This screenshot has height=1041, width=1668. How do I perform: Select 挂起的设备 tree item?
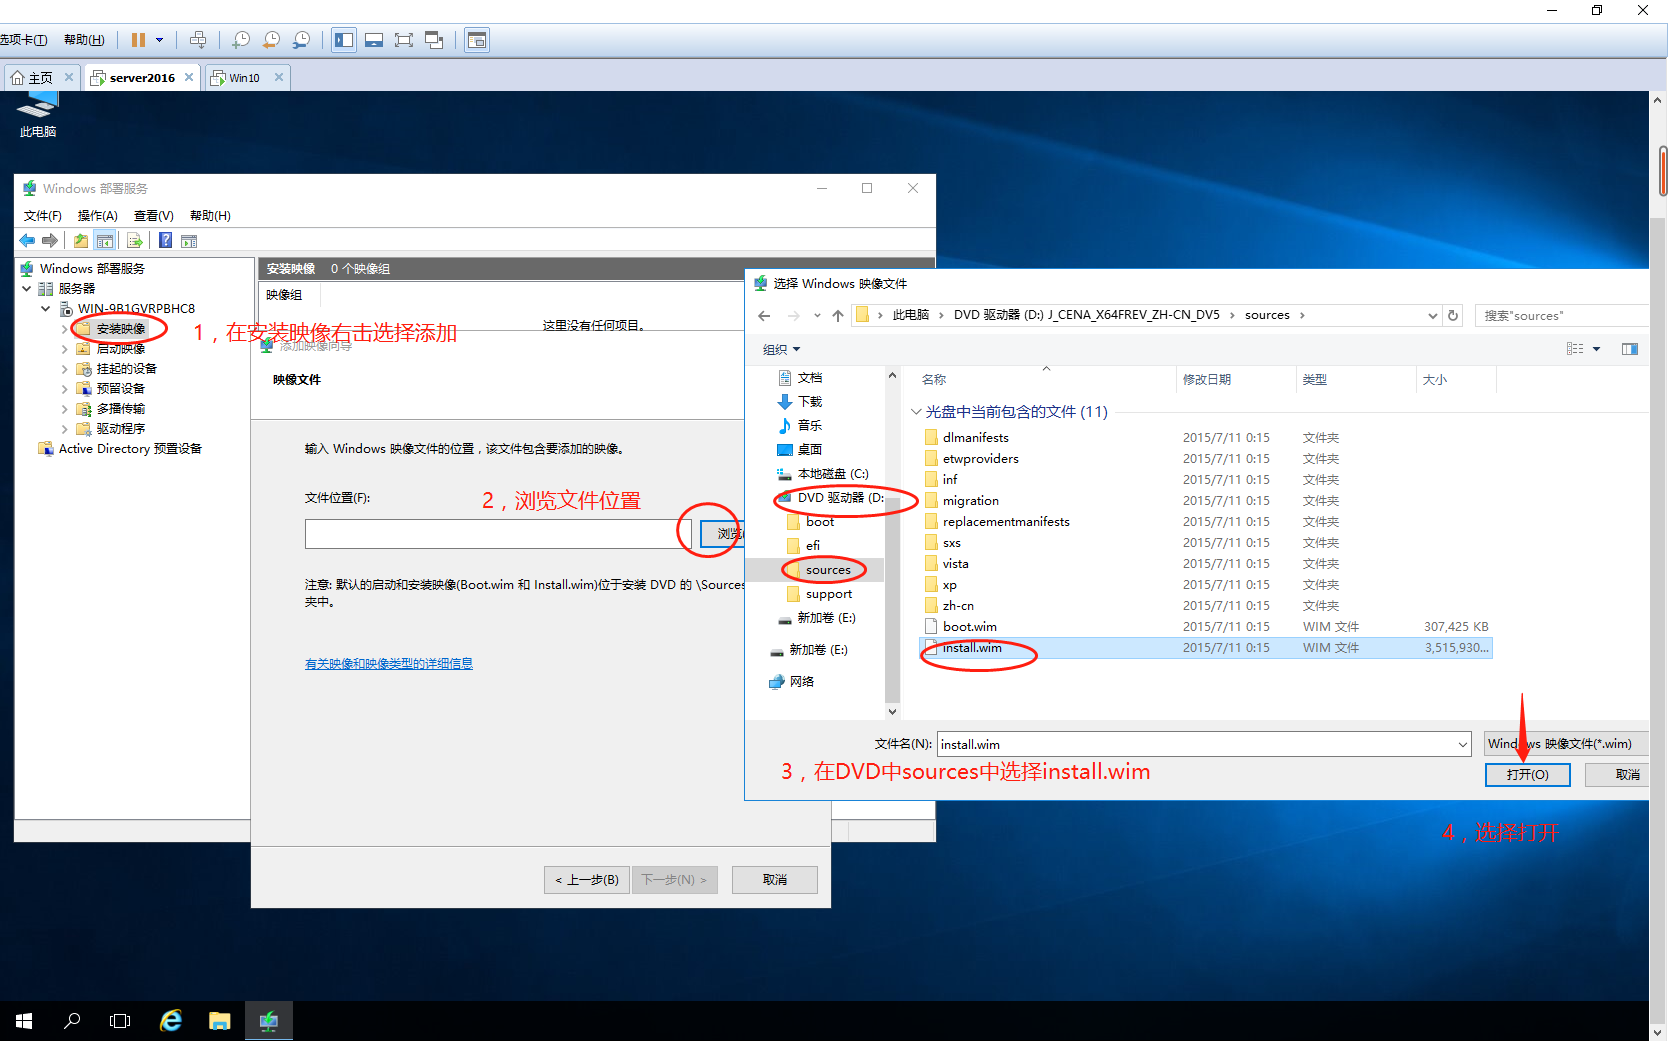click(x=126, y=368)
